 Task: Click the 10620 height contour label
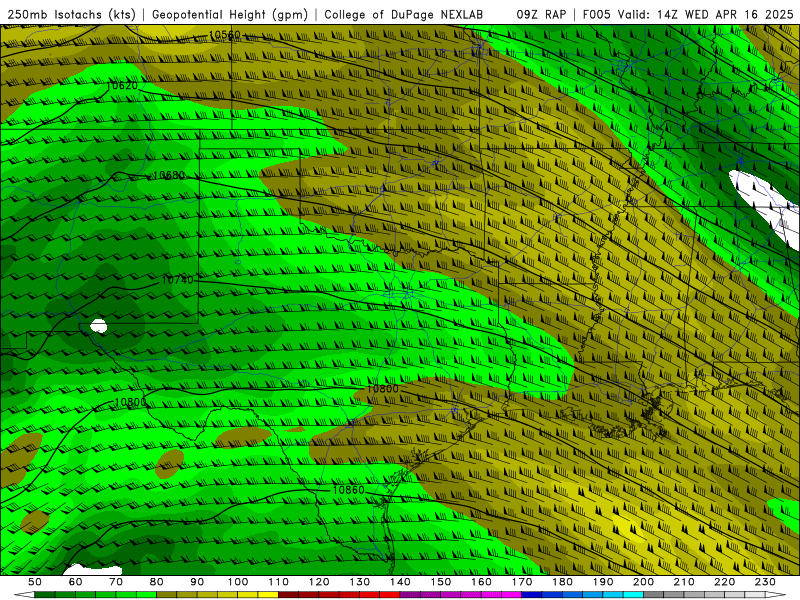pos(122,86)
